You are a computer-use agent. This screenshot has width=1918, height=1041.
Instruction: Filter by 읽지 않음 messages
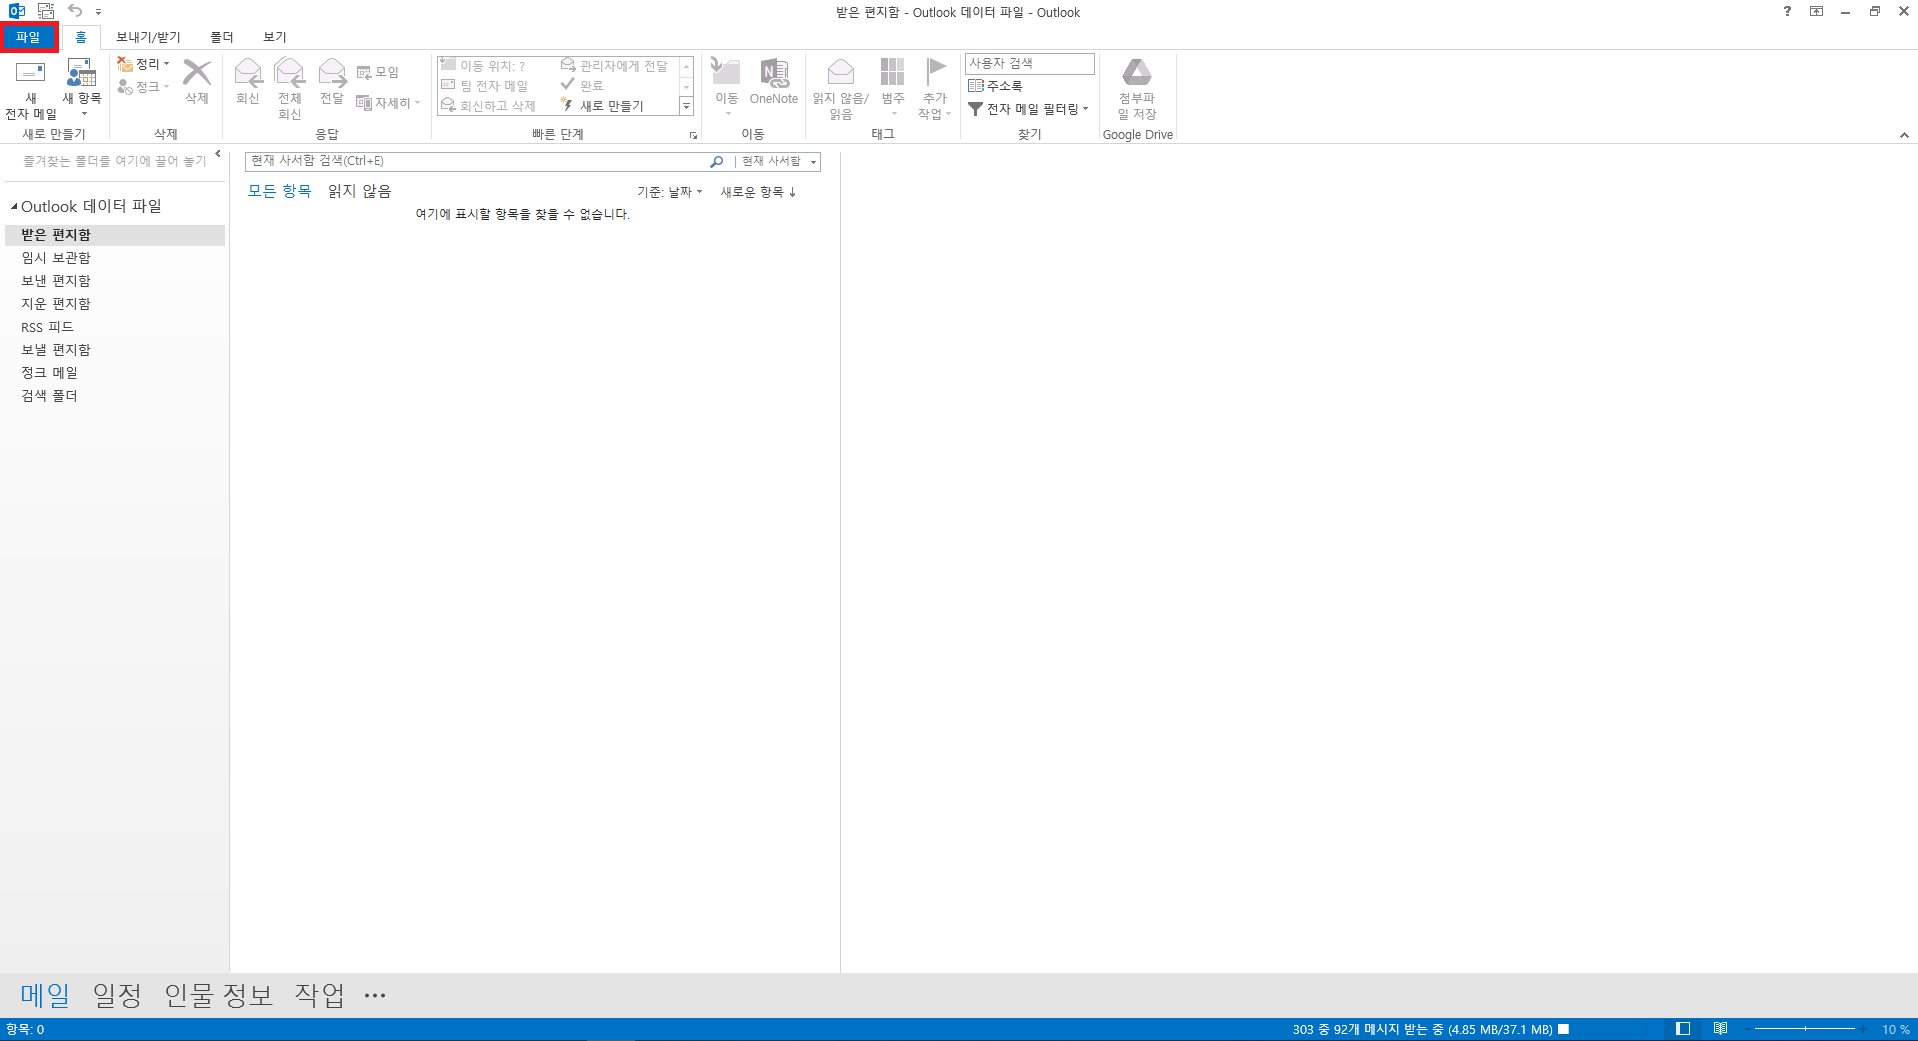click(x=360, y=191)
